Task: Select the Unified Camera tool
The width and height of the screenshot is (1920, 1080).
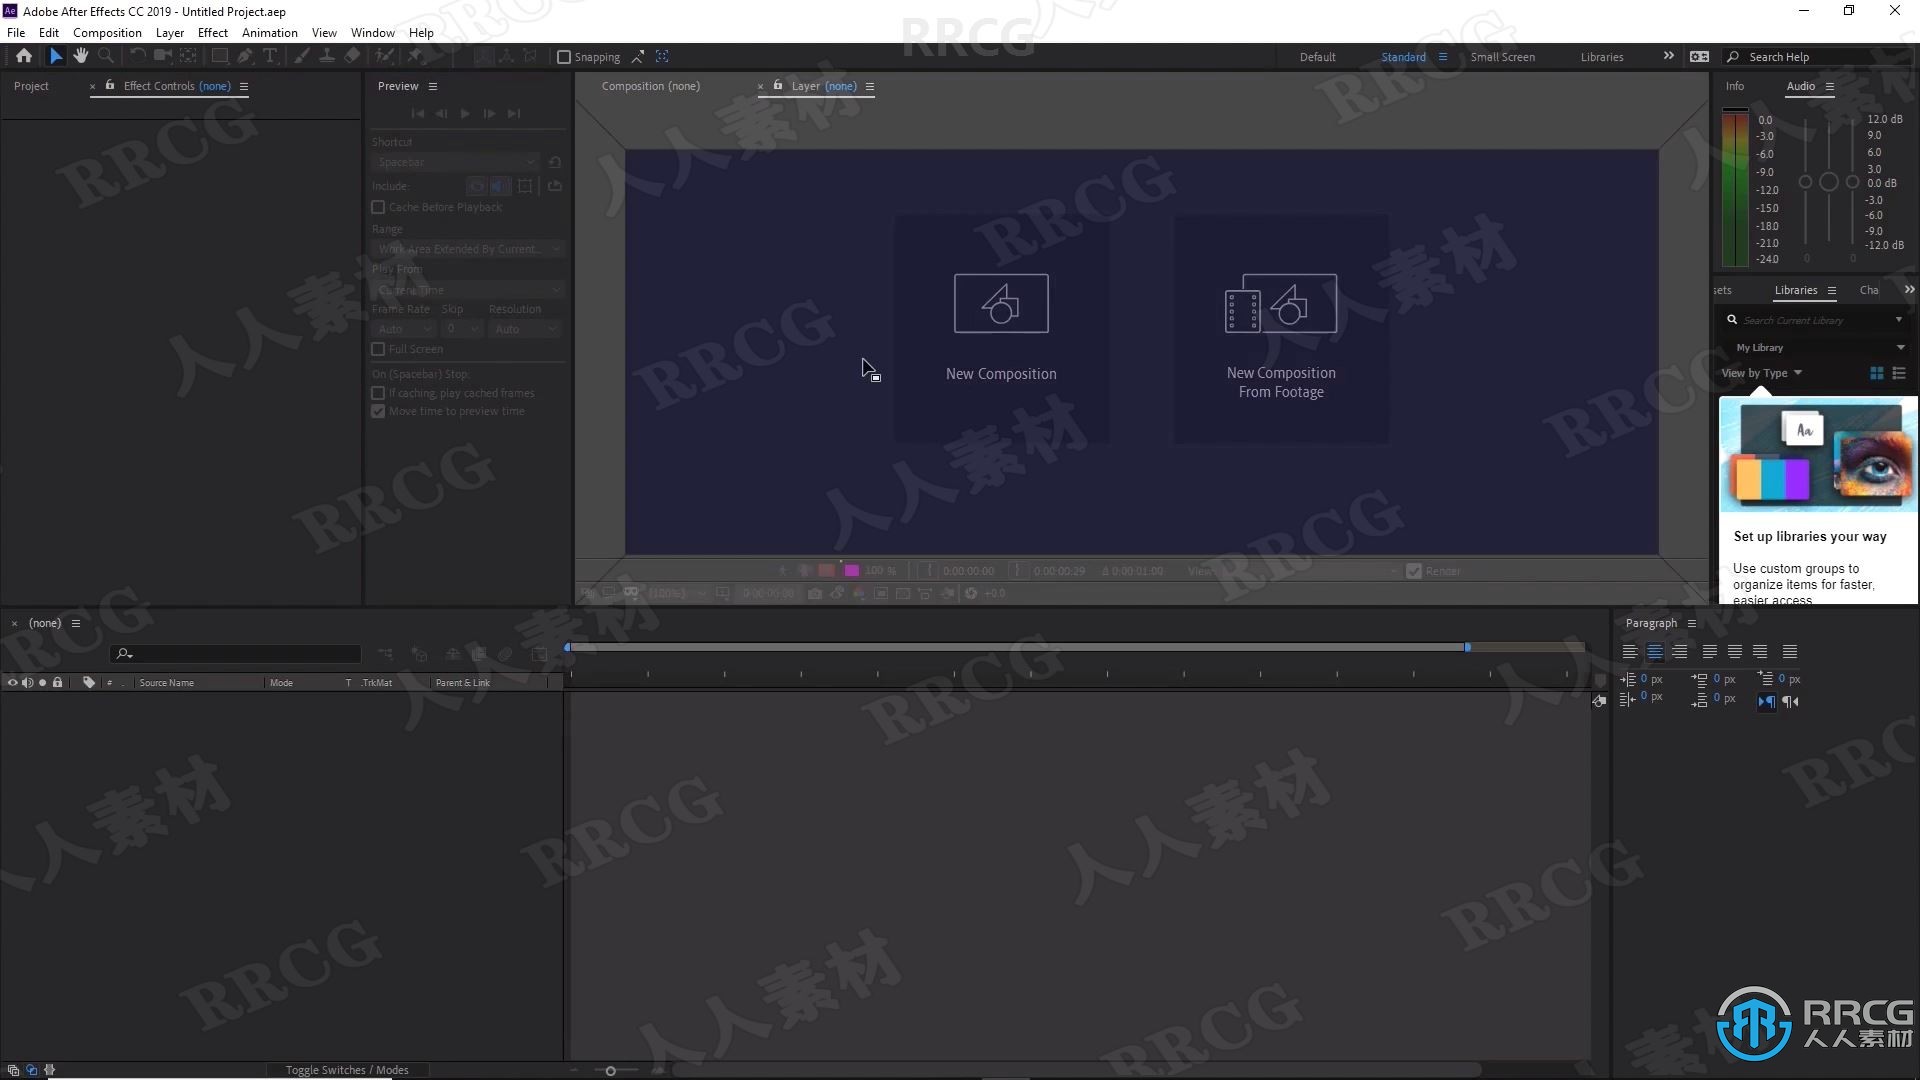Action: pyautogui.click(x=162, y=57)
